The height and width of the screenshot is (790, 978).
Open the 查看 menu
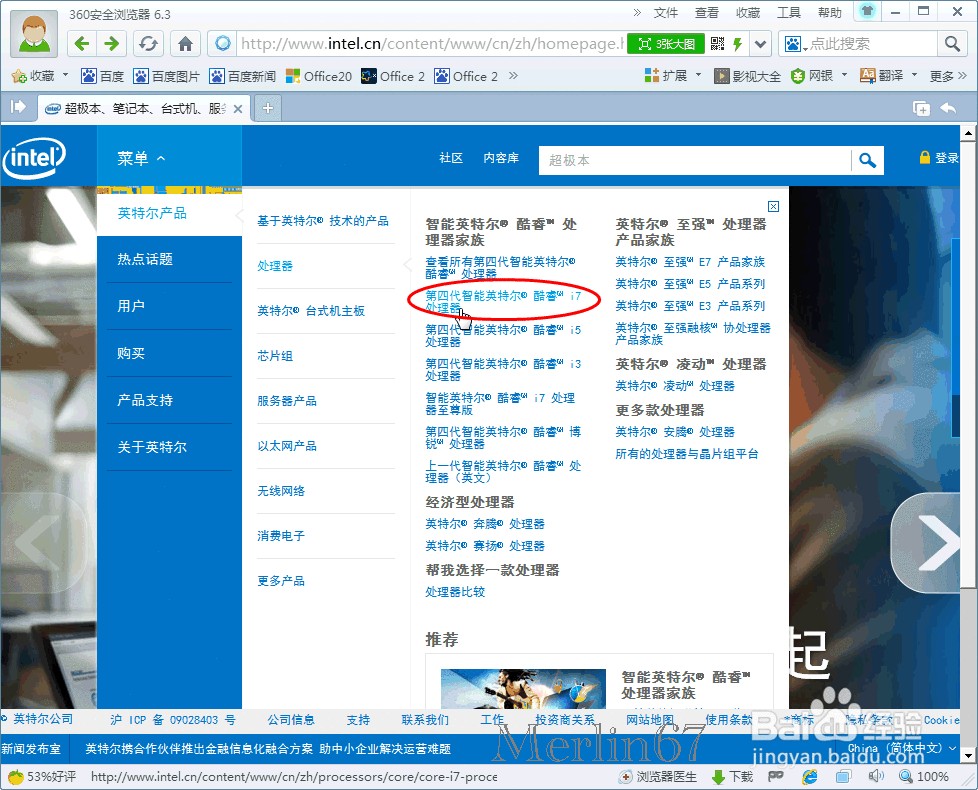pyautogui.click(x=707, y=12)
